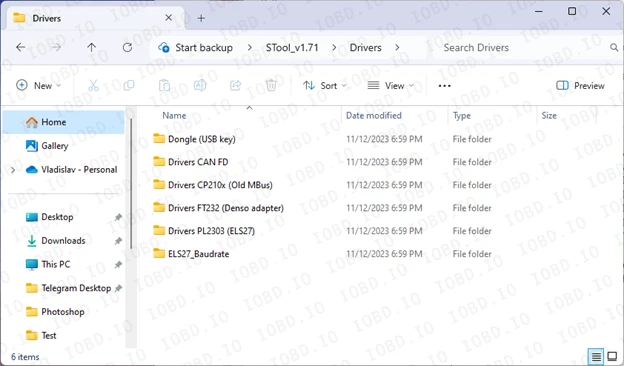Sort by Date modified column header
The image size is (624, 366).
[x=374, y=116]
